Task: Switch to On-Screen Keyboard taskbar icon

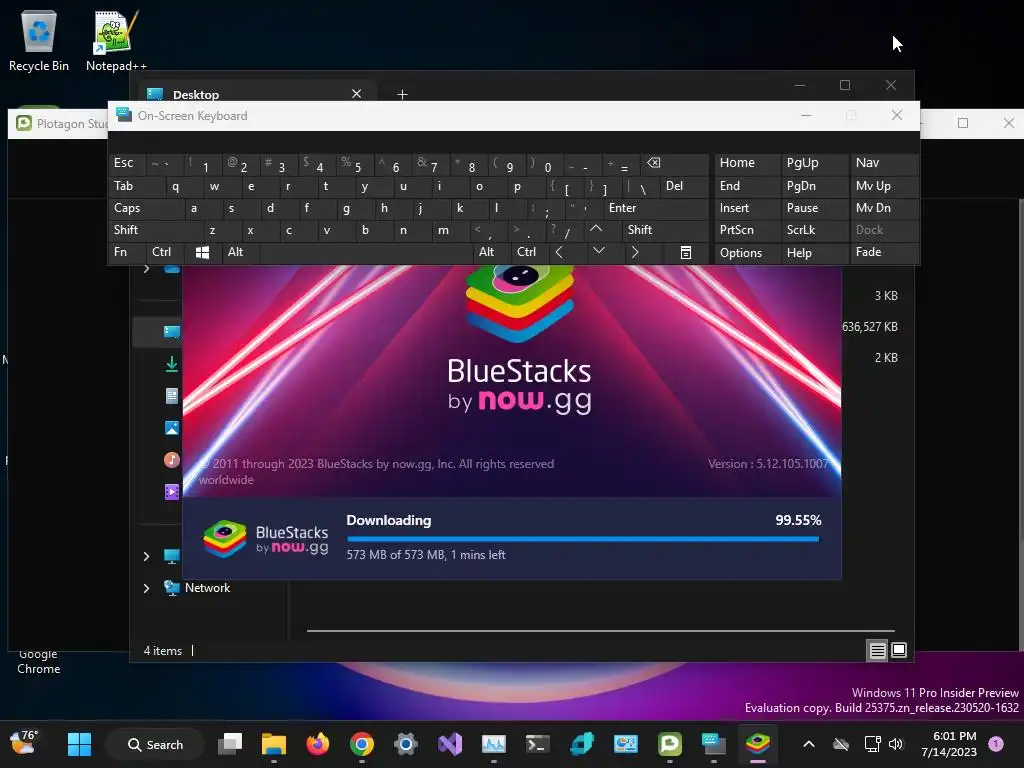Action: 714,744
